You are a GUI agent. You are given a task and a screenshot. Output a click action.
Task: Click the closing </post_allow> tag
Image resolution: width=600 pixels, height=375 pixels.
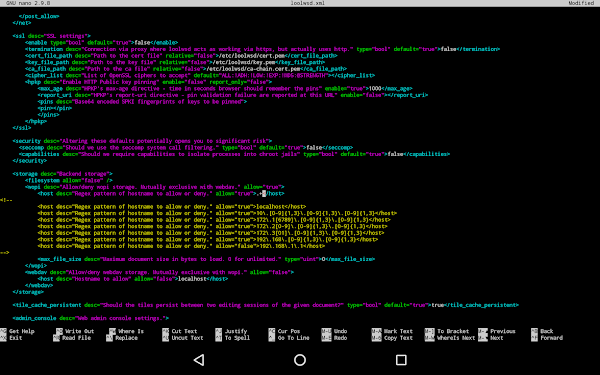39,16
